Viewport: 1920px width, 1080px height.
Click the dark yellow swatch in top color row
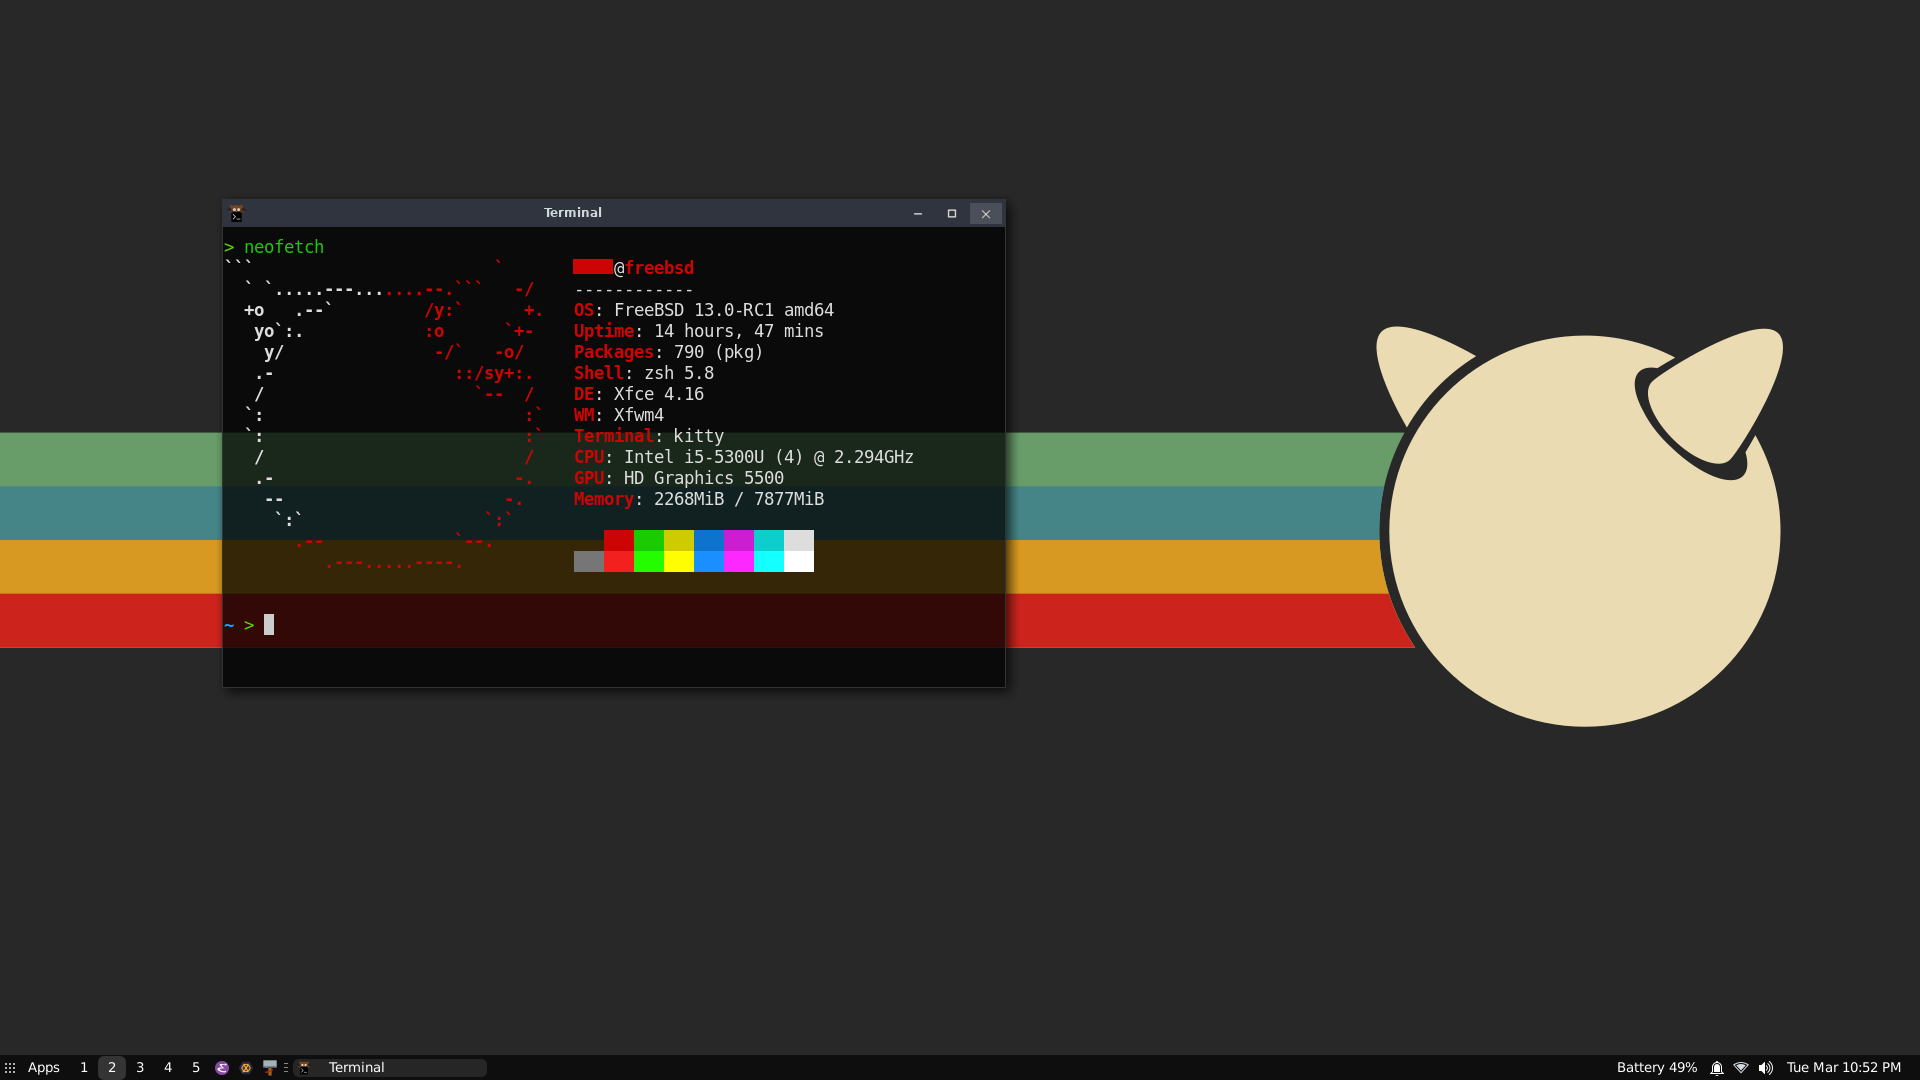(x=679, y=540)
